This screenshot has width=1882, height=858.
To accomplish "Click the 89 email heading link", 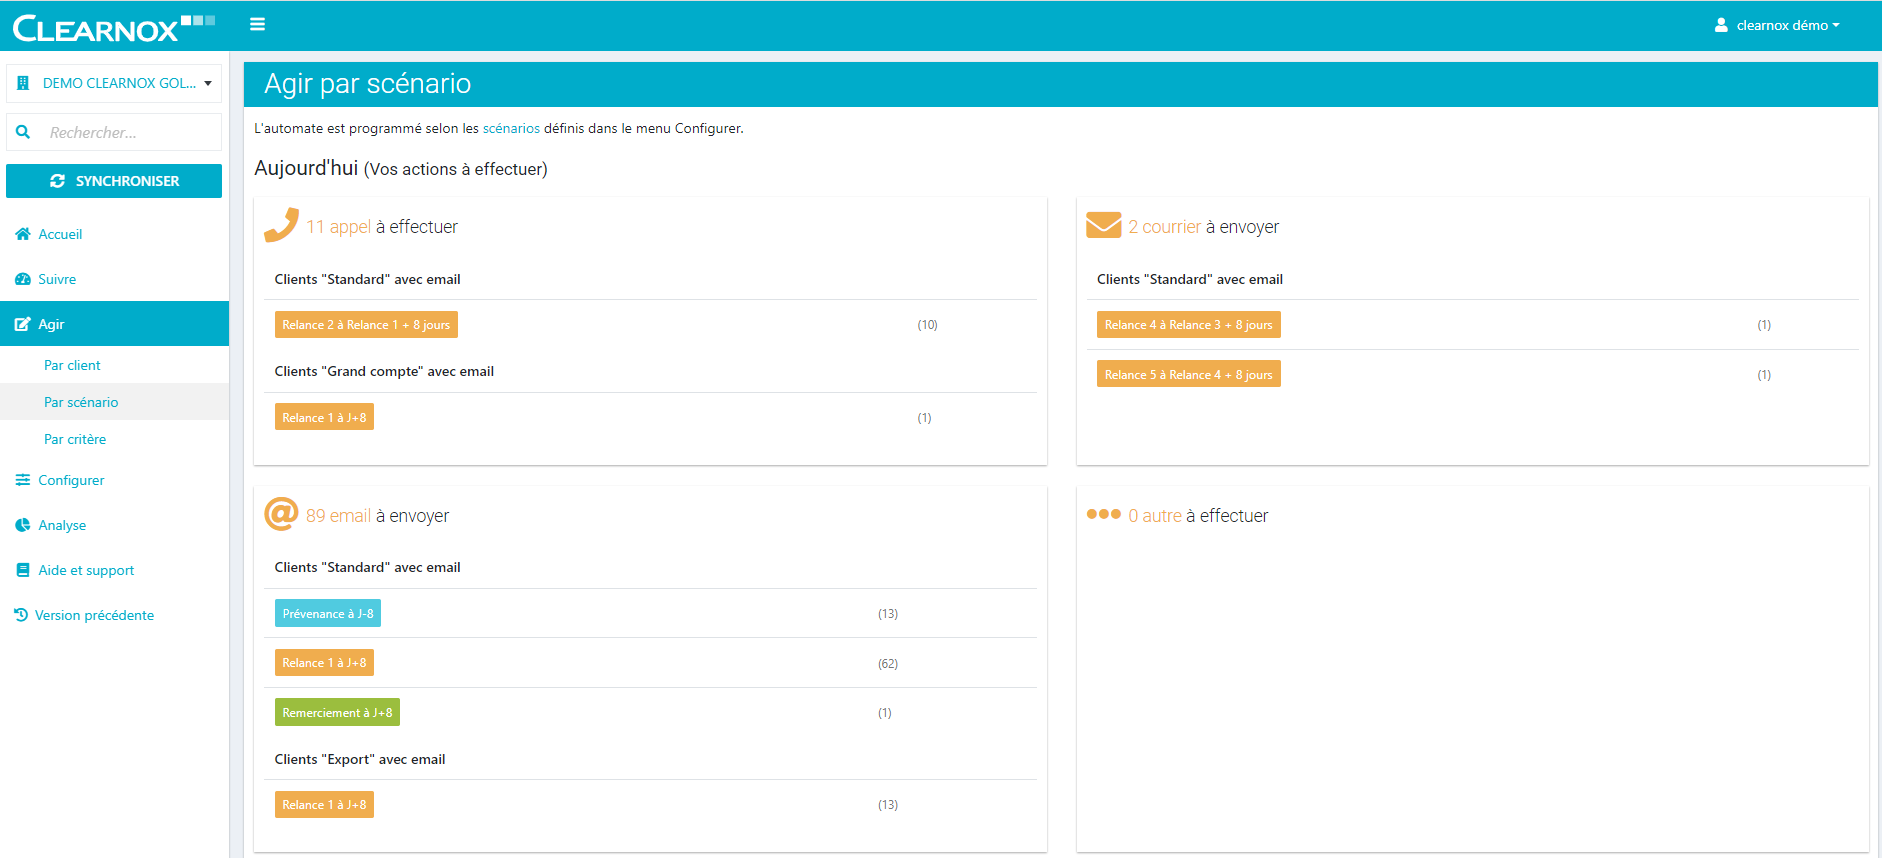I will coord(338,516).
